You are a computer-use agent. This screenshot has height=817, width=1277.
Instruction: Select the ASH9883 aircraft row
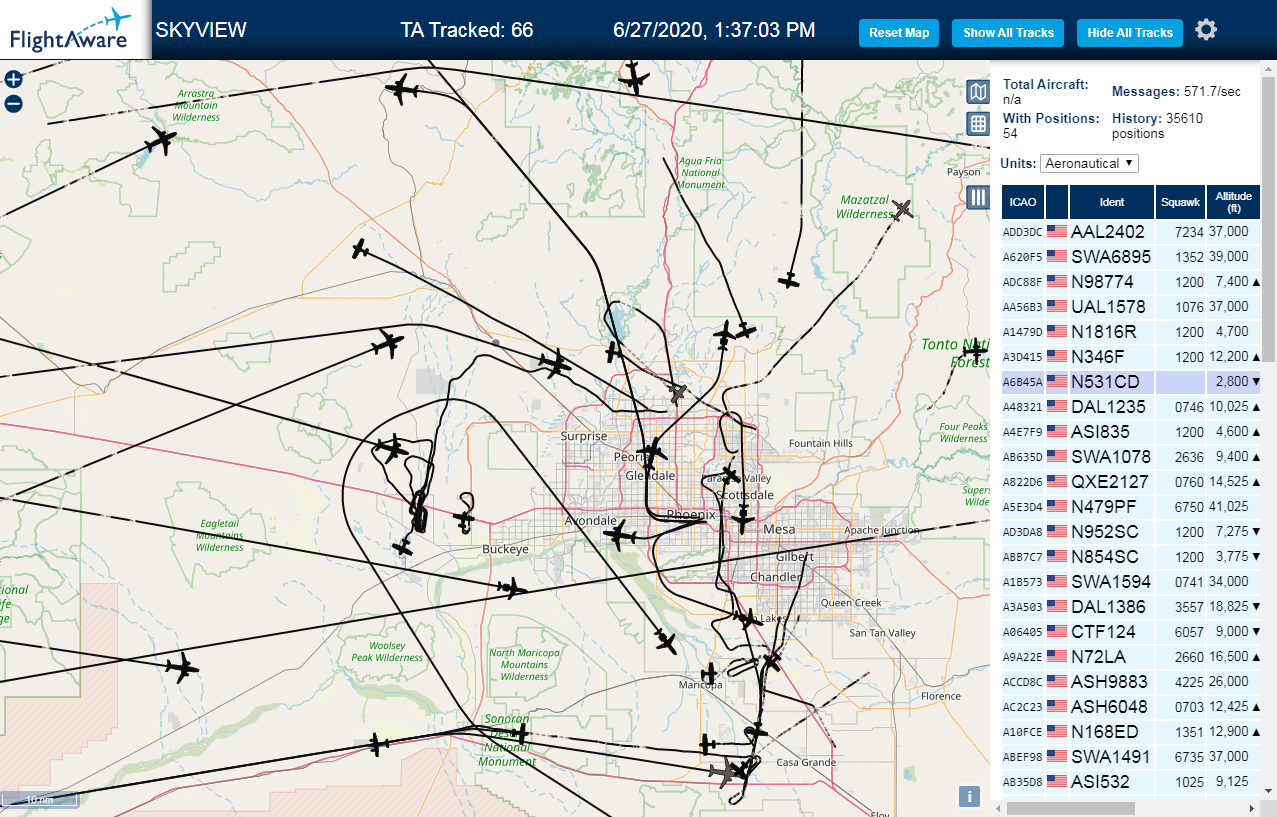[1132, 682]
